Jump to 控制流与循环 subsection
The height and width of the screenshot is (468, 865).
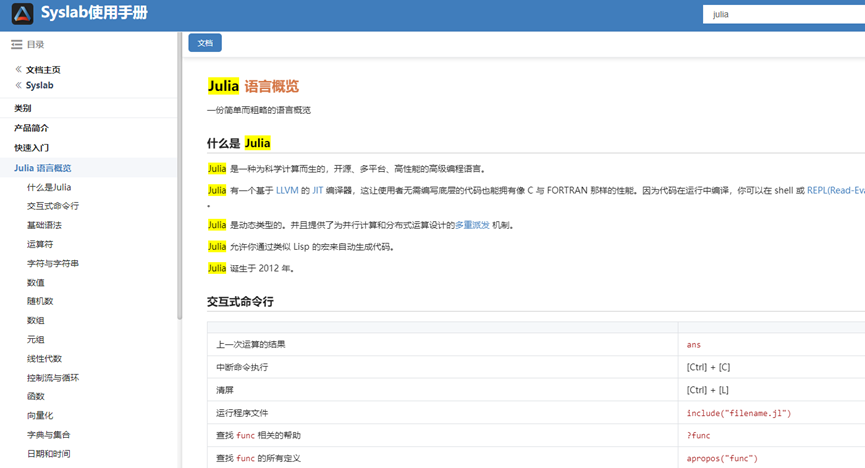[53, 378]
